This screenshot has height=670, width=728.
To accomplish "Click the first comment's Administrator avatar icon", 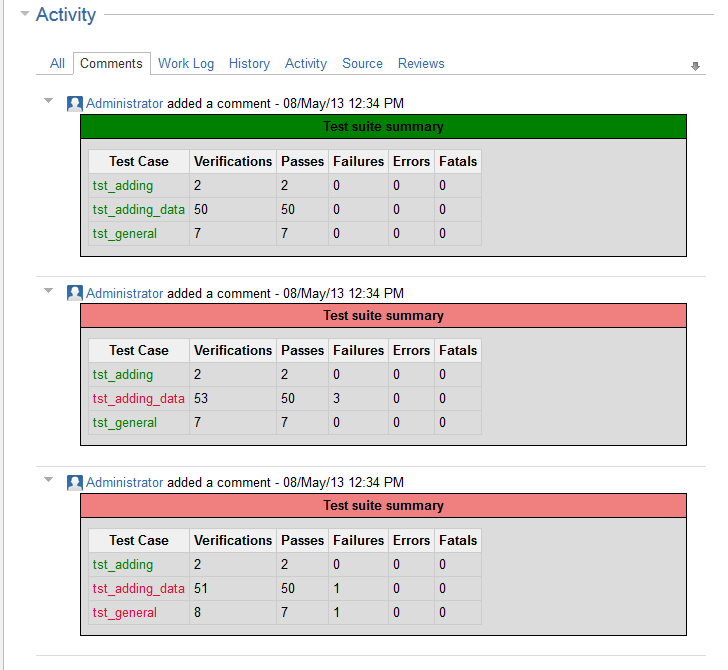I will (75, 104).
